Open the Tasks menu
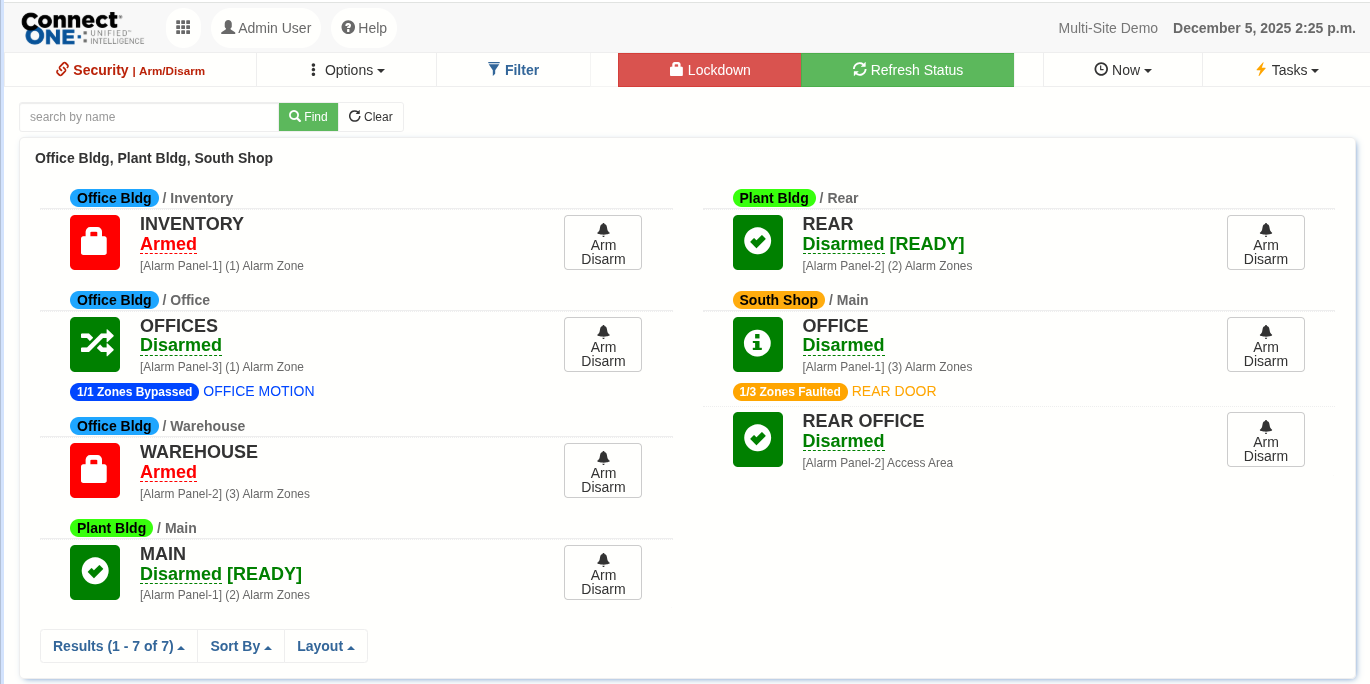The image size is (1370, 684). [x=1286, y=70]
